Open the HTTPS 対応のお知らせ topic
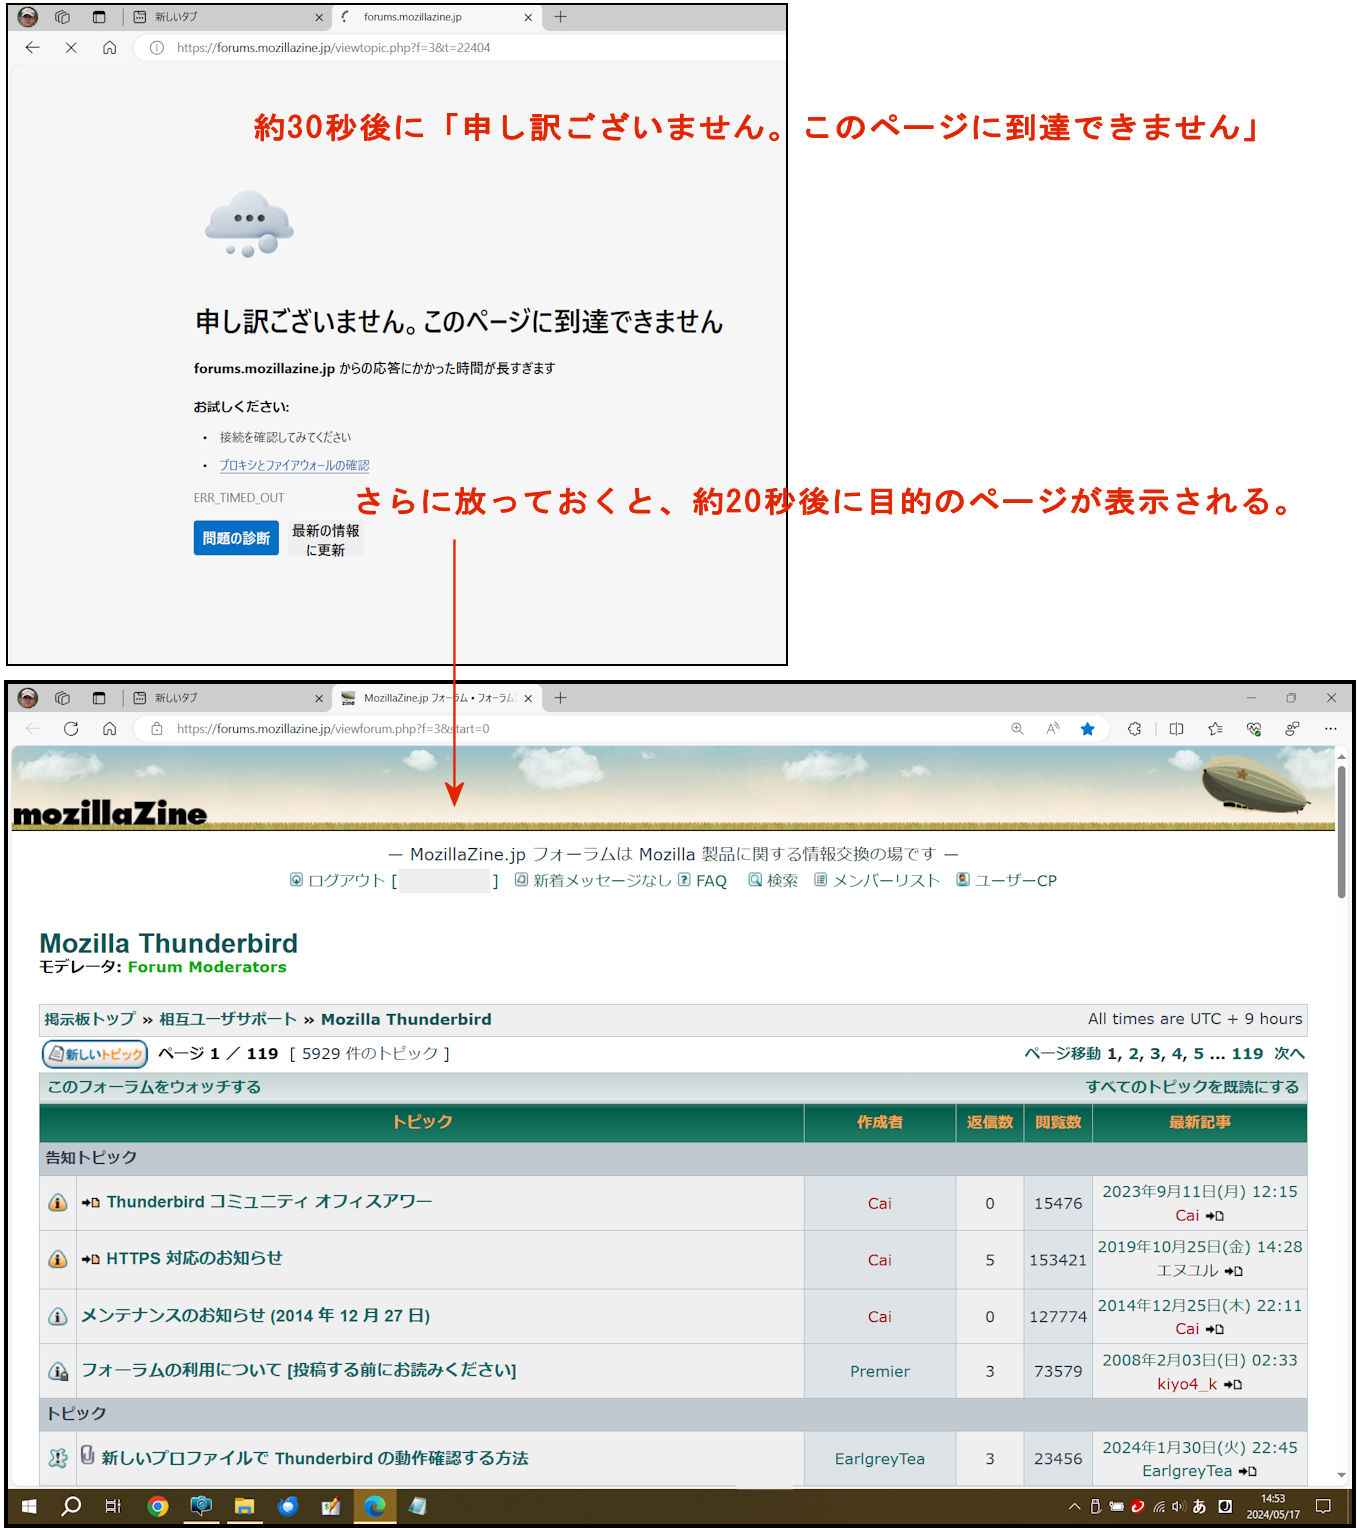1360x1530 pixels. (x=194, y=1258)
